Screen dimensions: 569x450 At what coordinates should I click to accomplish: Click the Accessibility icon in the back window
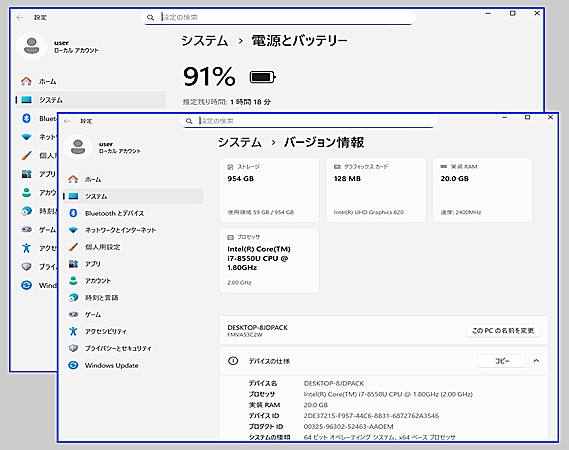[x=26, y=248]
